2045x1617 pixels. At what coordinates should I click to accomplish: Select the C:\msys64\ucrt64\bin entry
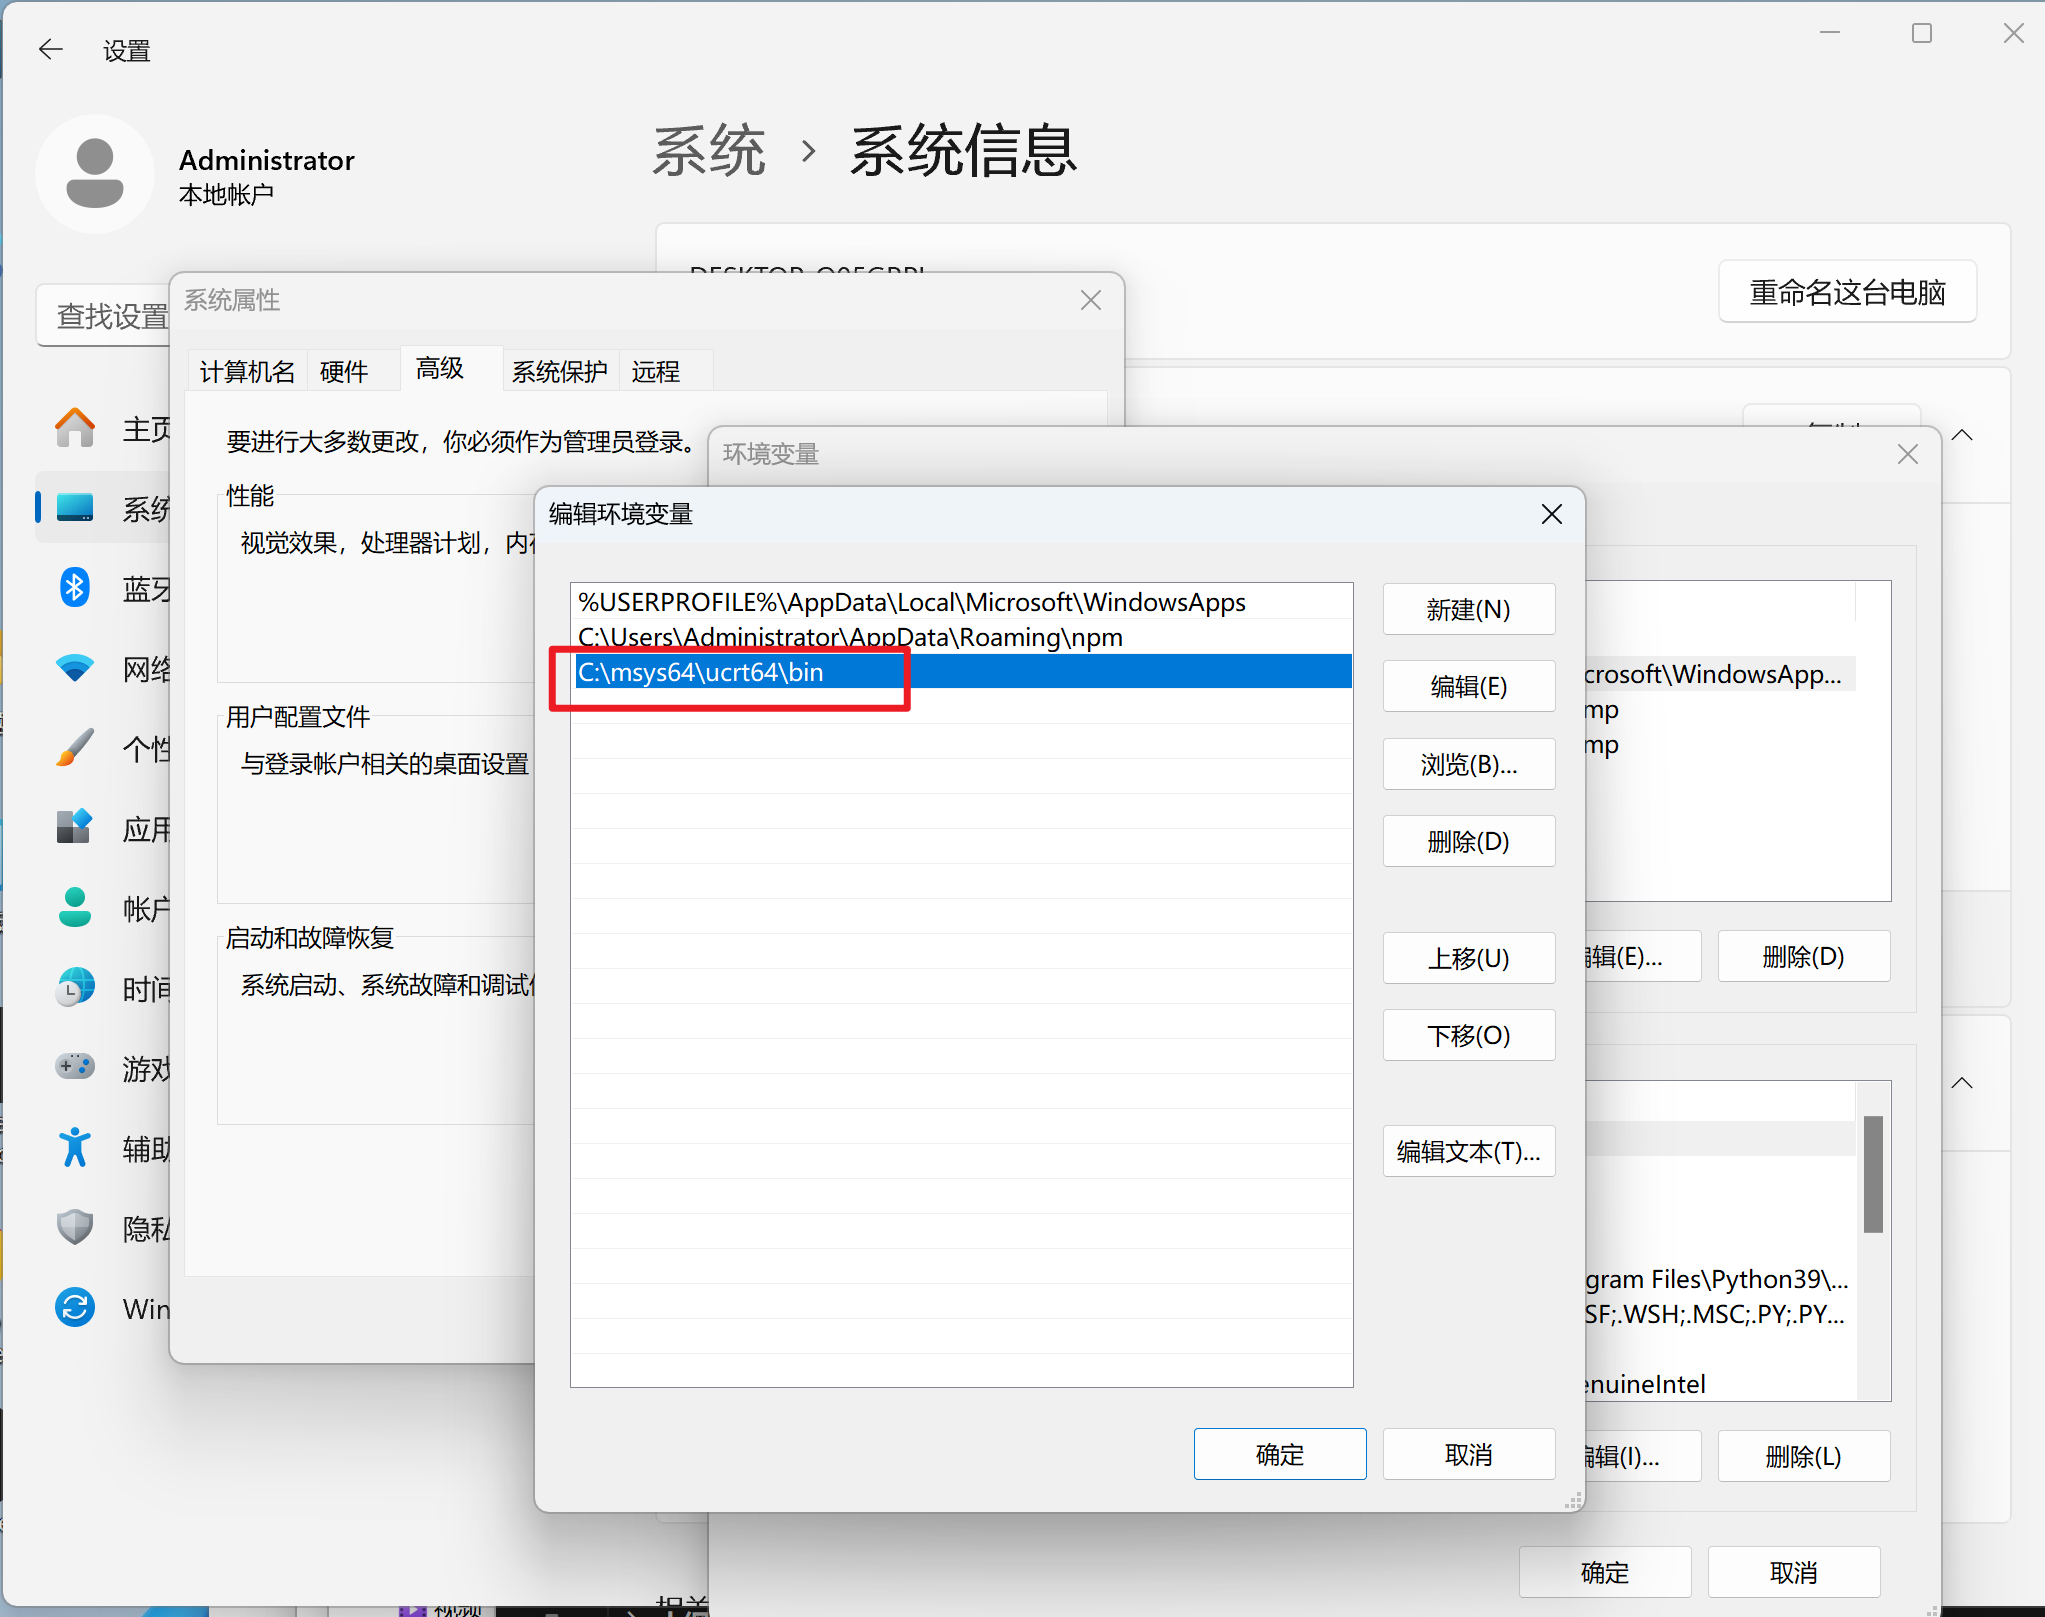[963, 672]
